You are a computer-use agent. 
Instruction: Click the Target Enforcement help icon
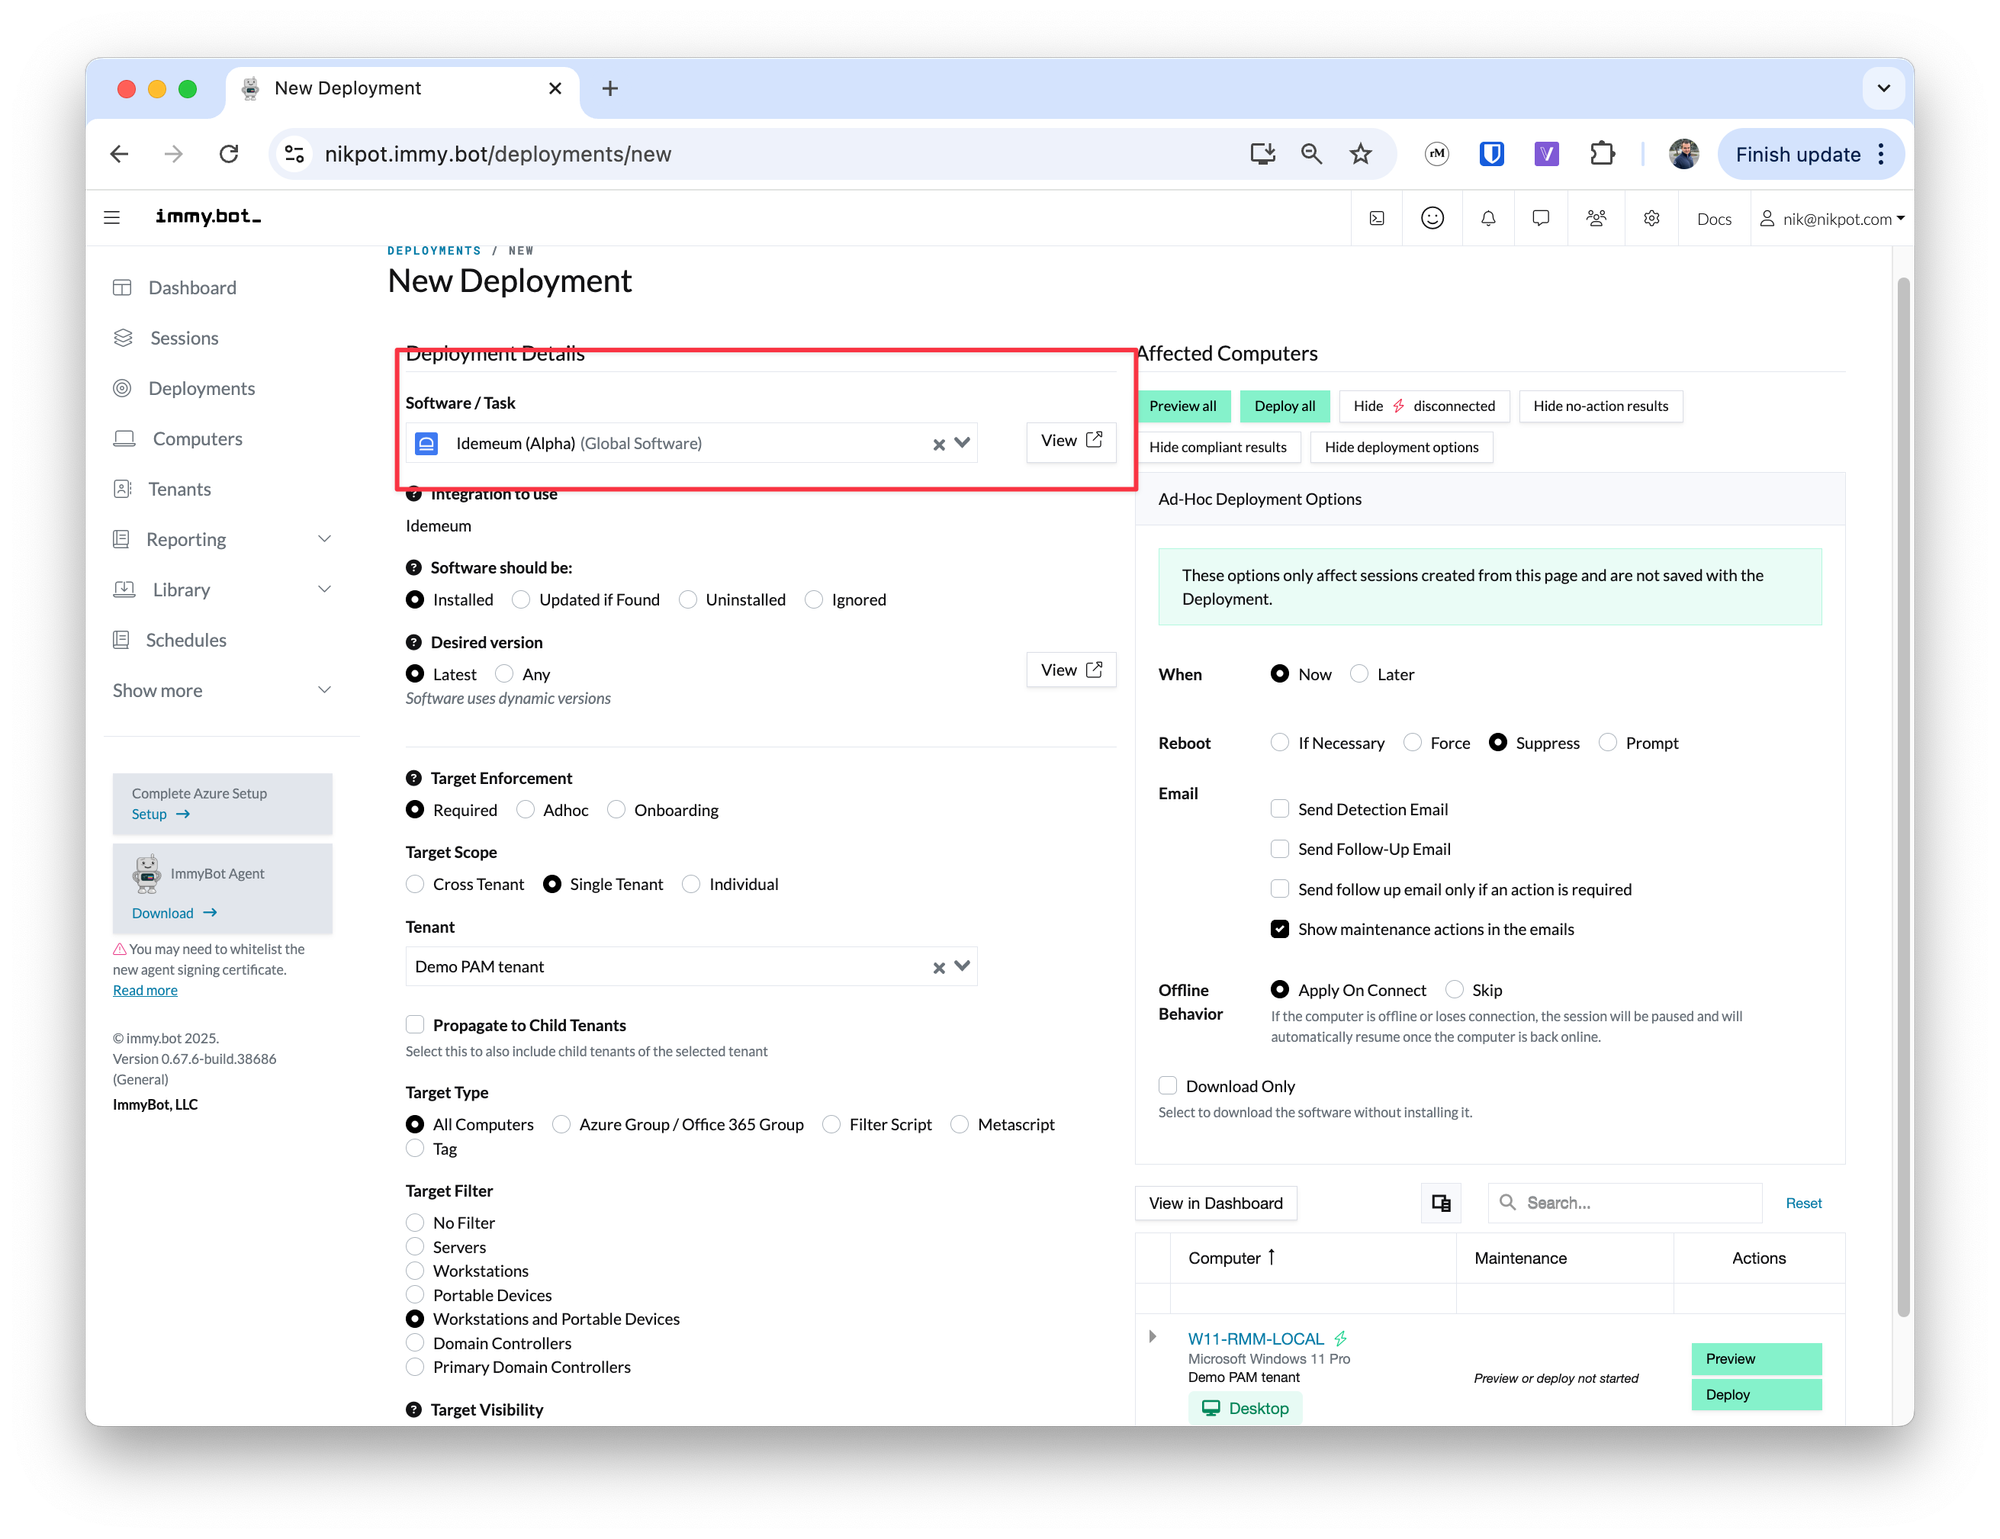coord(413,779)
